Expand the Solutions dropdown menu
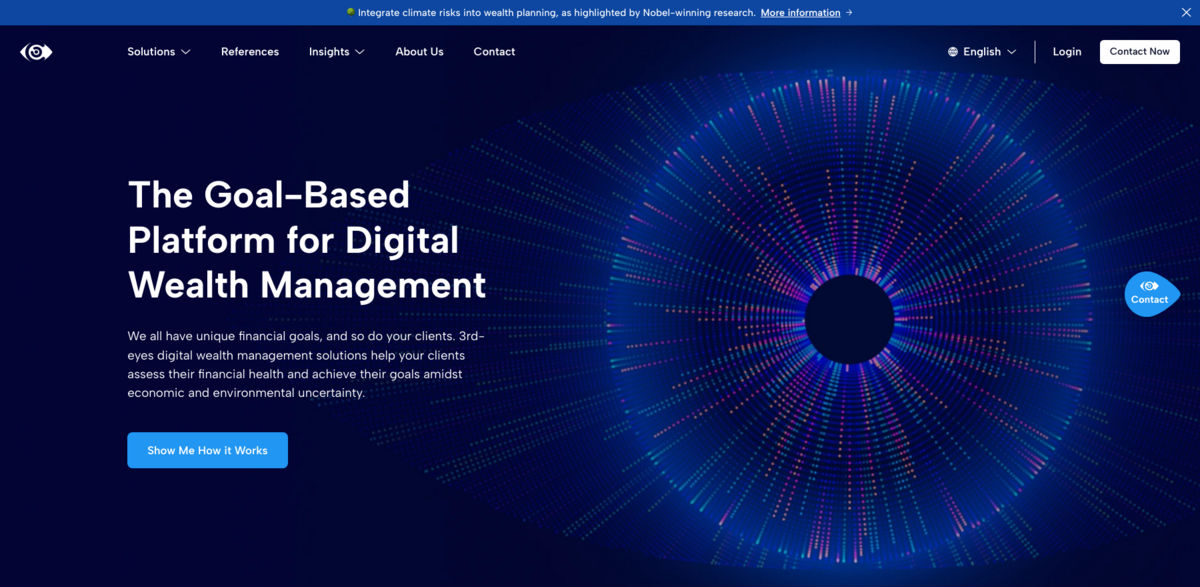This screenshot has width=1200, height=587. pos(158,51)
